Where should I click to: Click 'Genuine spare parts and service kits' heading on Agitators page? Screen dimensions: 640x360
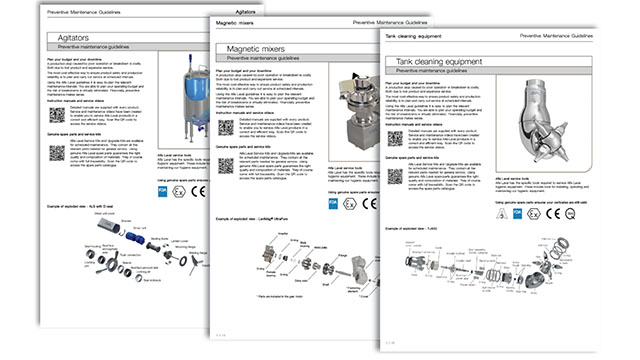pos(74,134)
